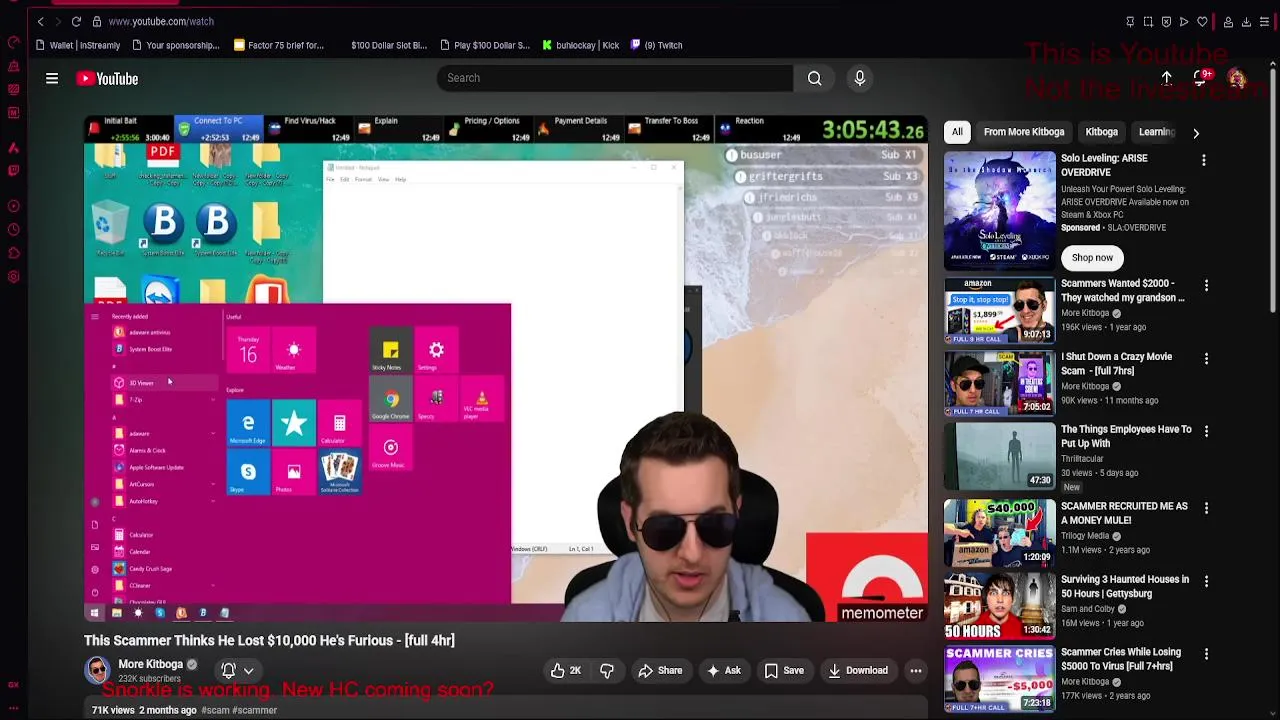The image size is (1280, 720).
Task: Open options for Money Mule video
Action: pos(1206,508)
